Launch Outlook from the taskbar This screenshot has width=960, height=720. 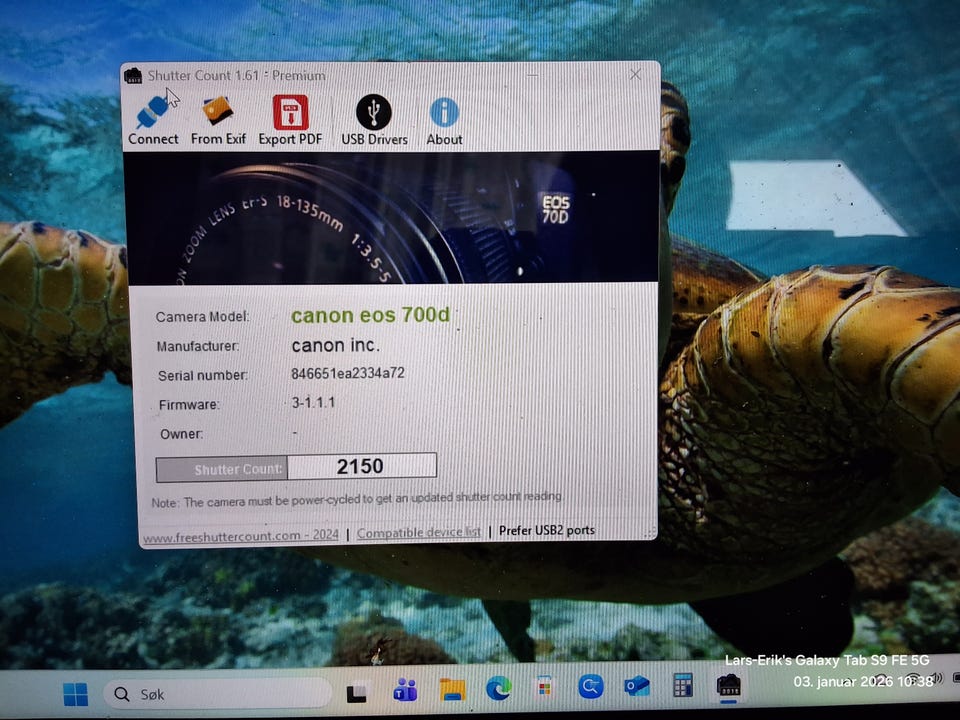637,686
